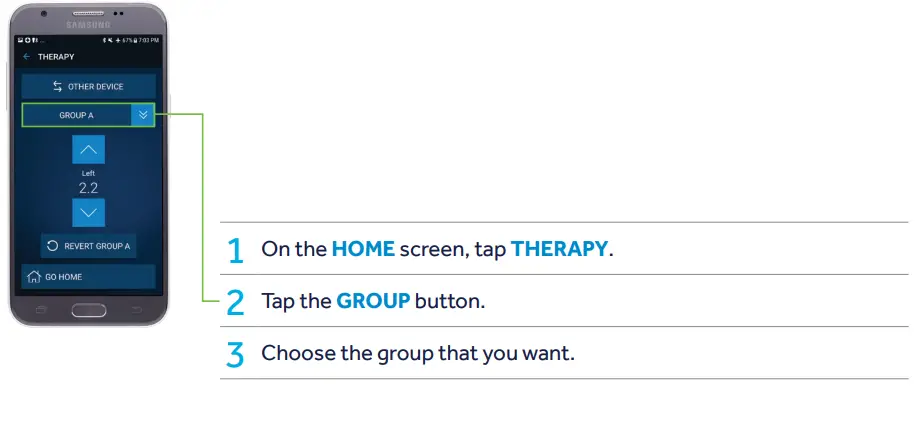Tap the clock in the status bar

(149, 40)
